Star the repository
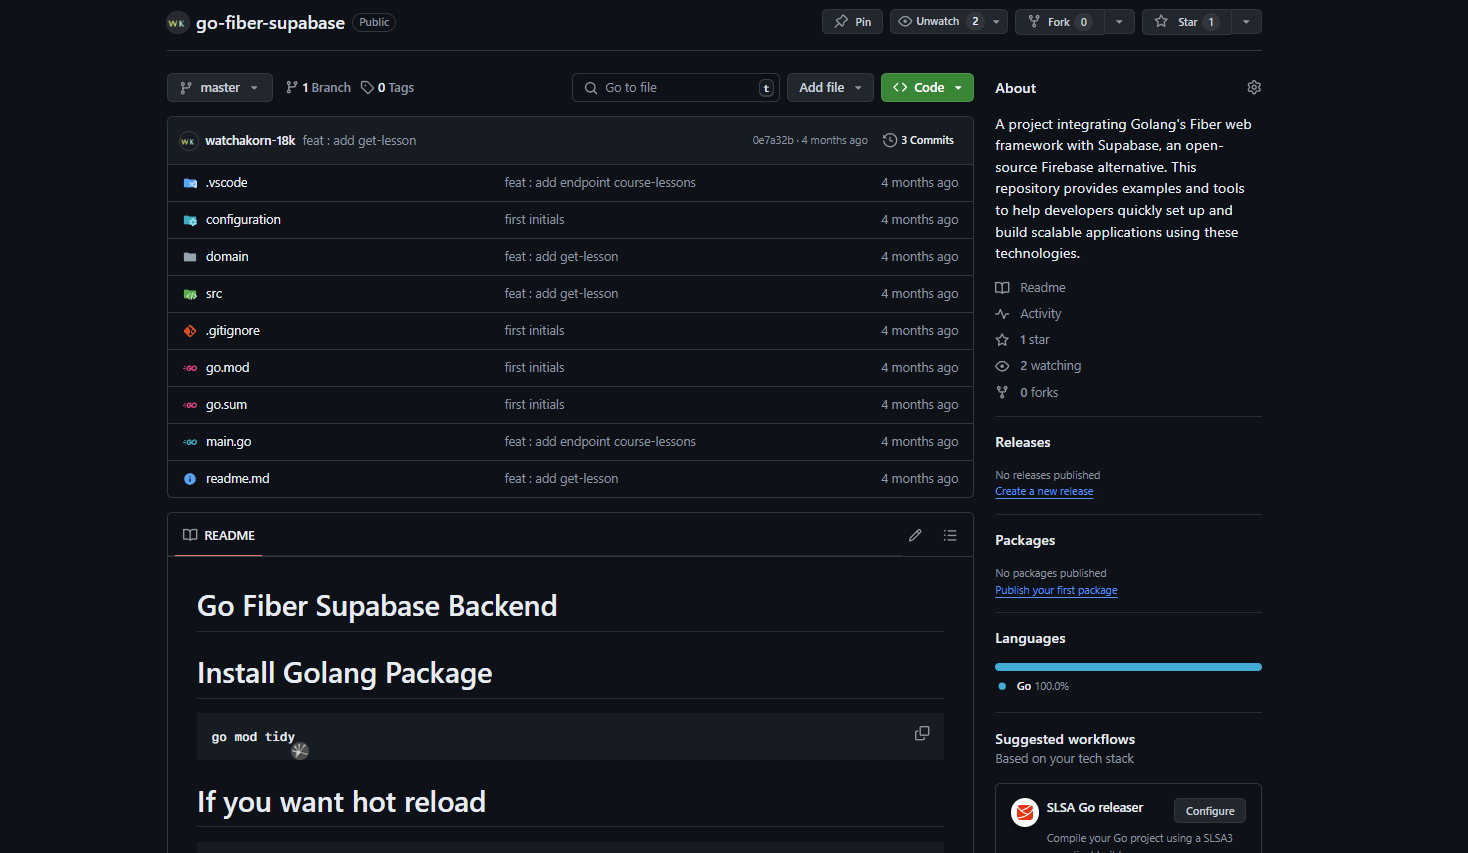 pyautogui.click(x=1187, y=22)
